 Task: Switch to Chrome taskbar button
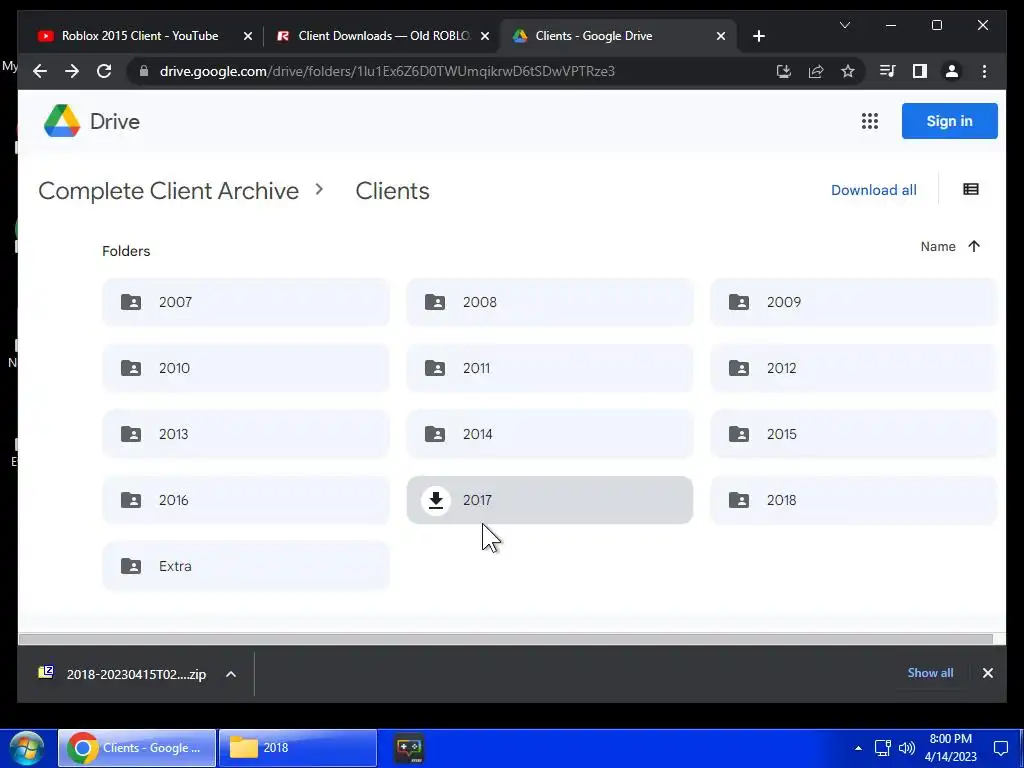point(137,748)
